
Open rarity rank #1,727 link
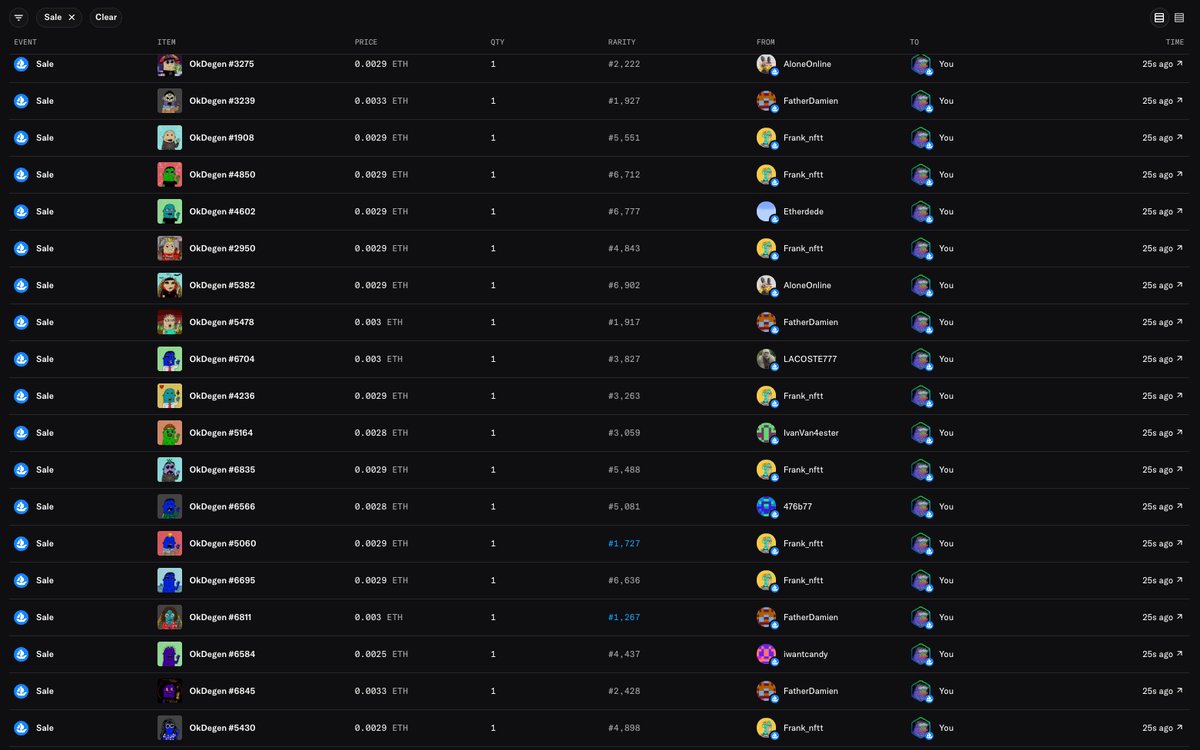tap(624, 544)
